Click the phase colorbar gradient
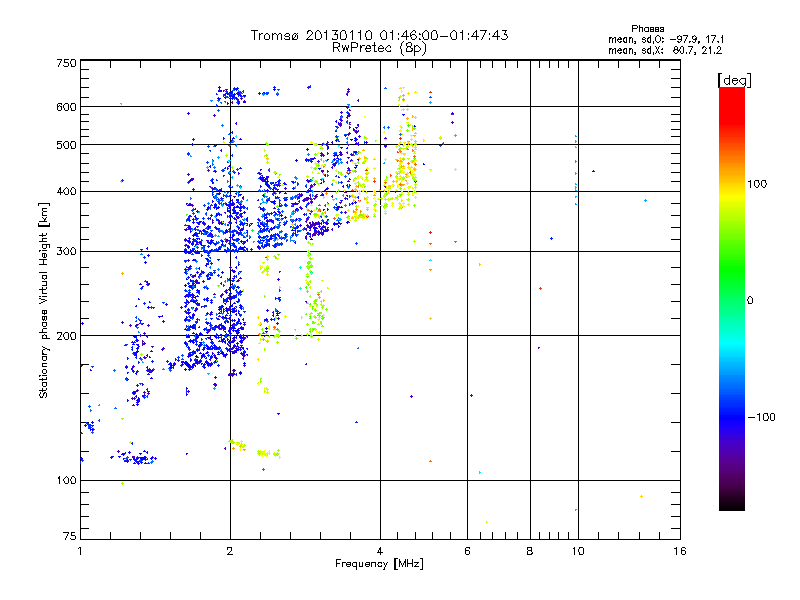The image size is (800, 600). pyautogui.click(x=732, y=299)
